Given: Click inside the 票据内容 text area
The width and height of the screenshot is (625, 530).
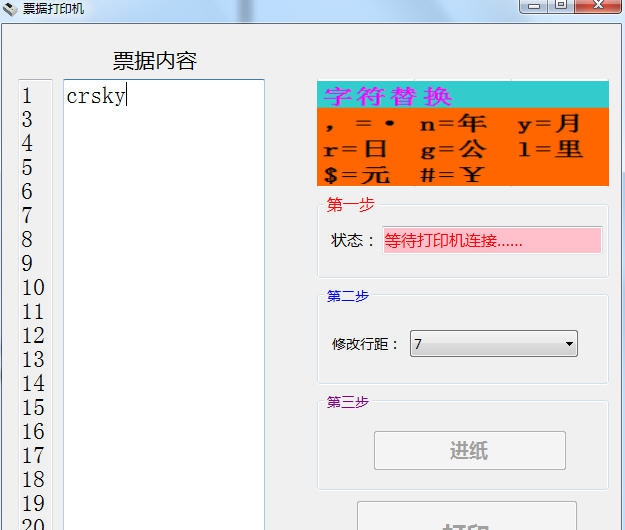Looking at the screenshot, I should (x=164, y=305).
